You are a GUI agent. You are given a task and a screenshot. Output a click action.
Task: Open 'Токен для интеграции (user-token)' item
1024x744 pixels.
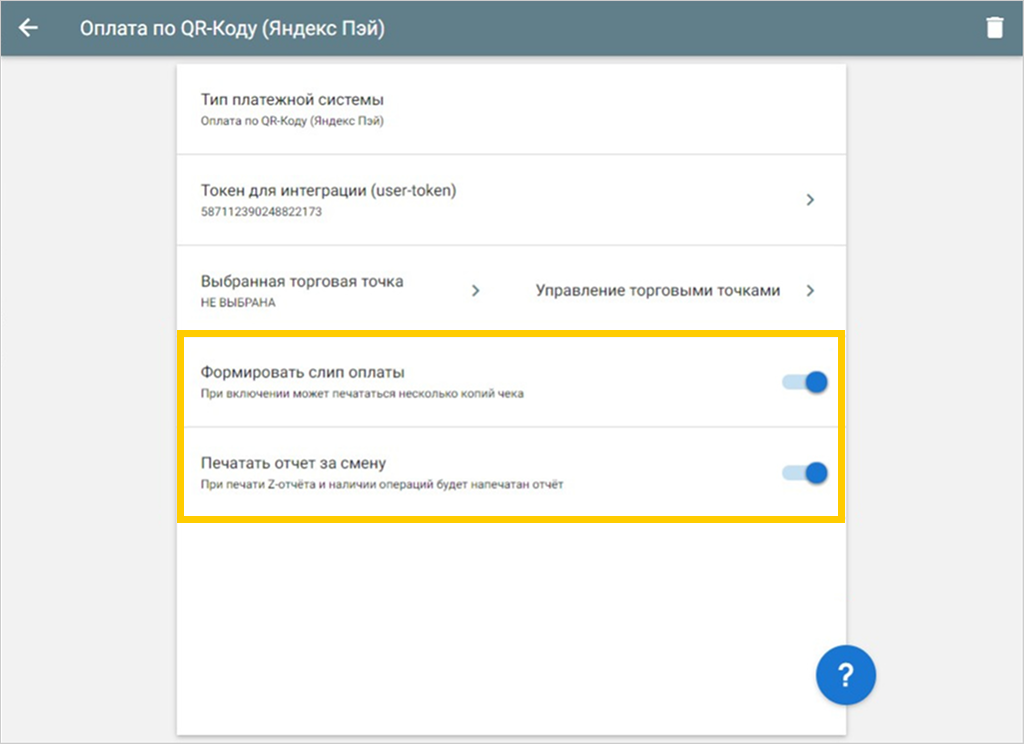(329, 190)
